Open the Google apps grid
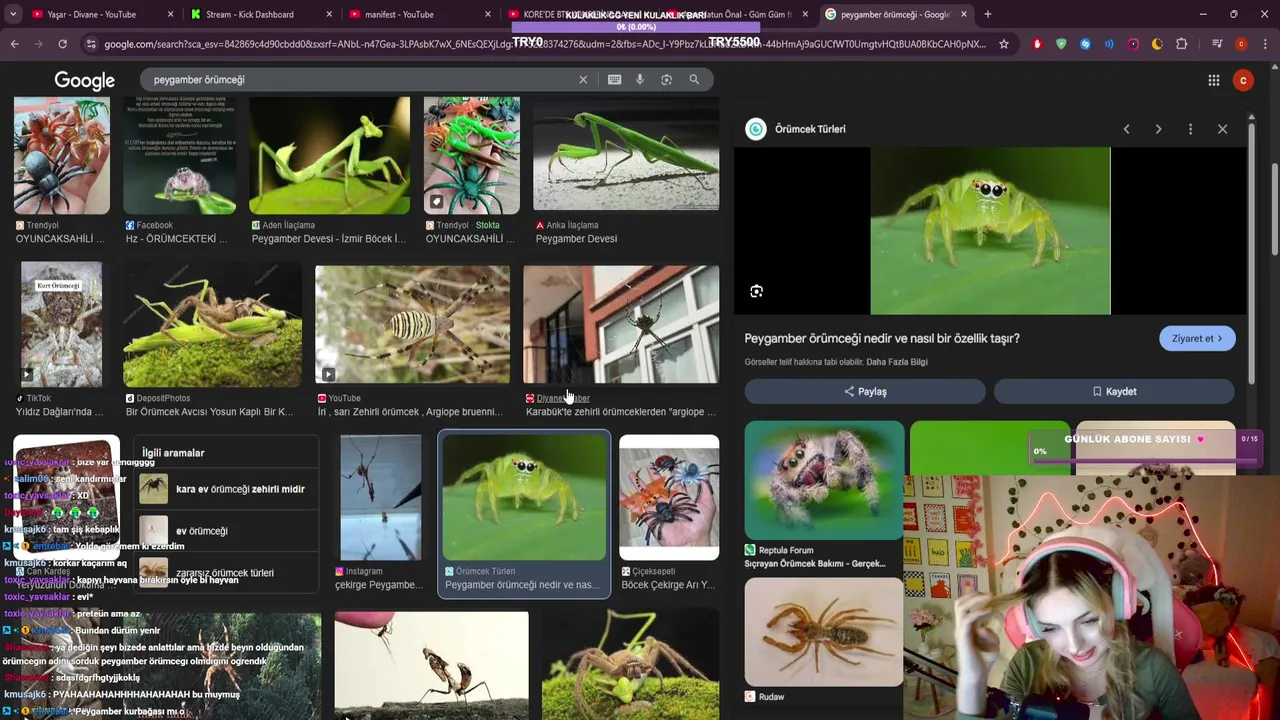Image resolution: width=1280 pixels, height=720 pixels. pyautogui.click(x=1213, y=80)
